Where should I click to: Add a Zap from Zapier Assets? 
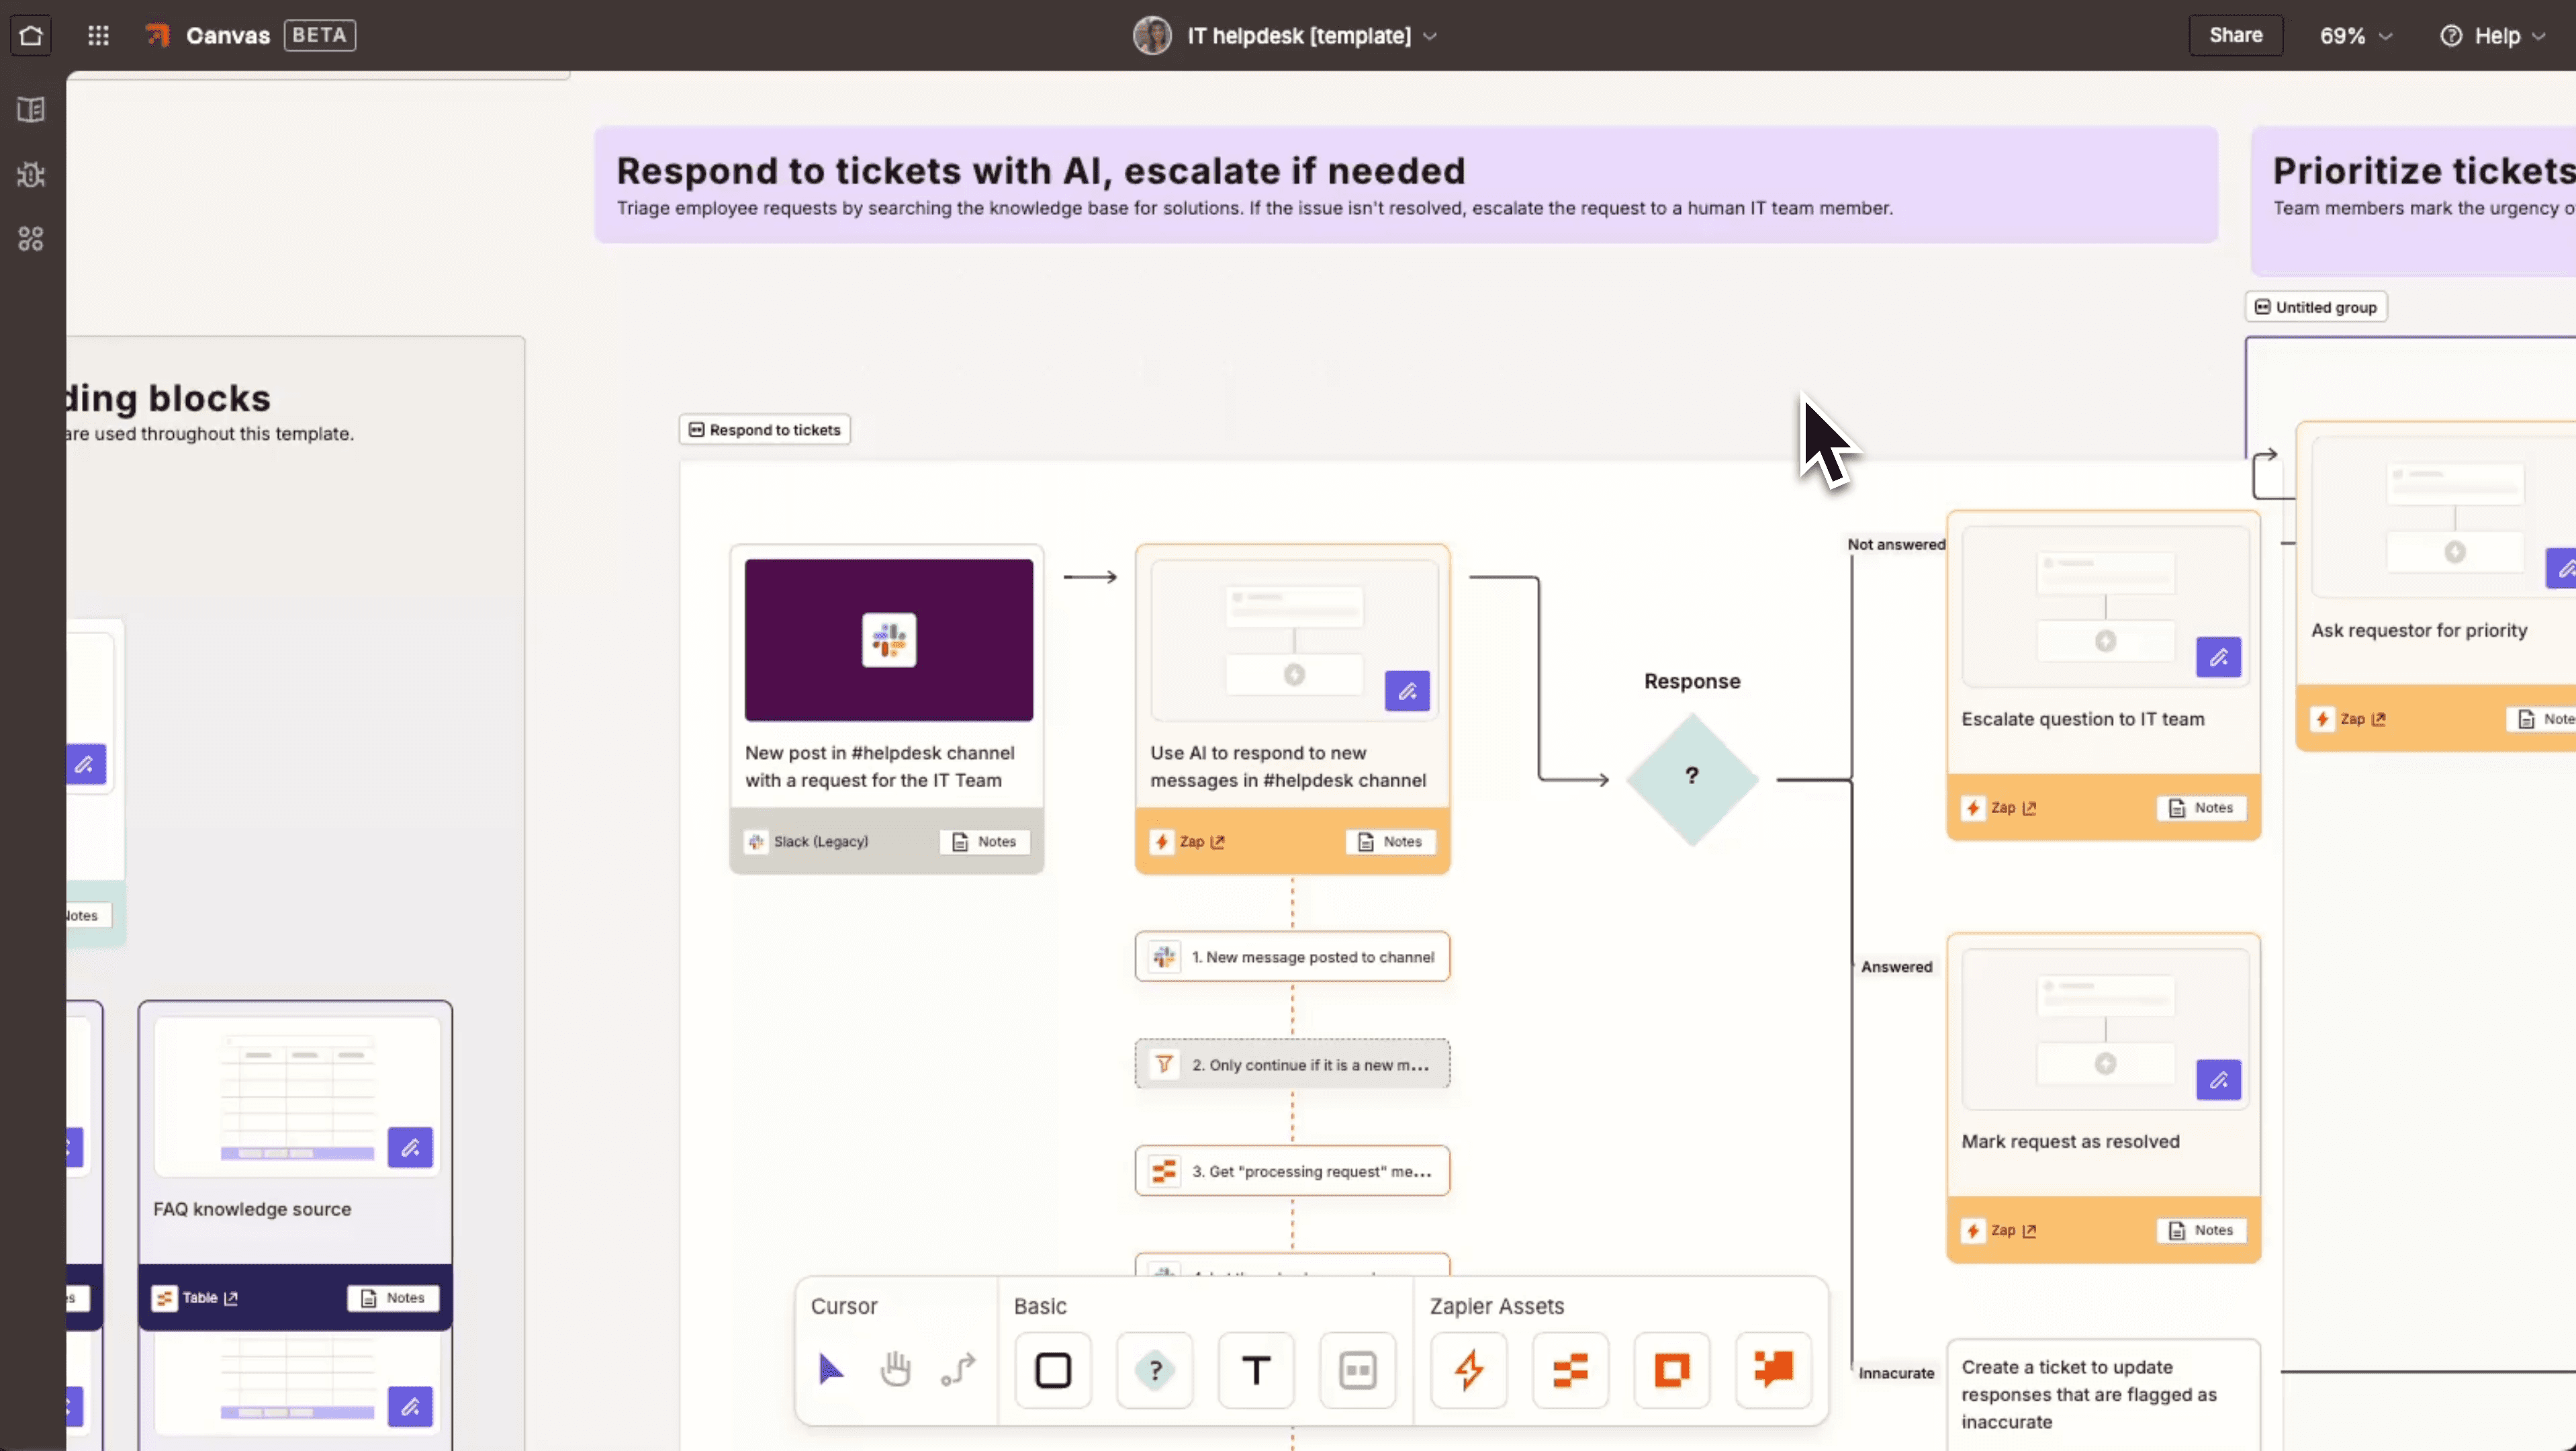1468,1370
